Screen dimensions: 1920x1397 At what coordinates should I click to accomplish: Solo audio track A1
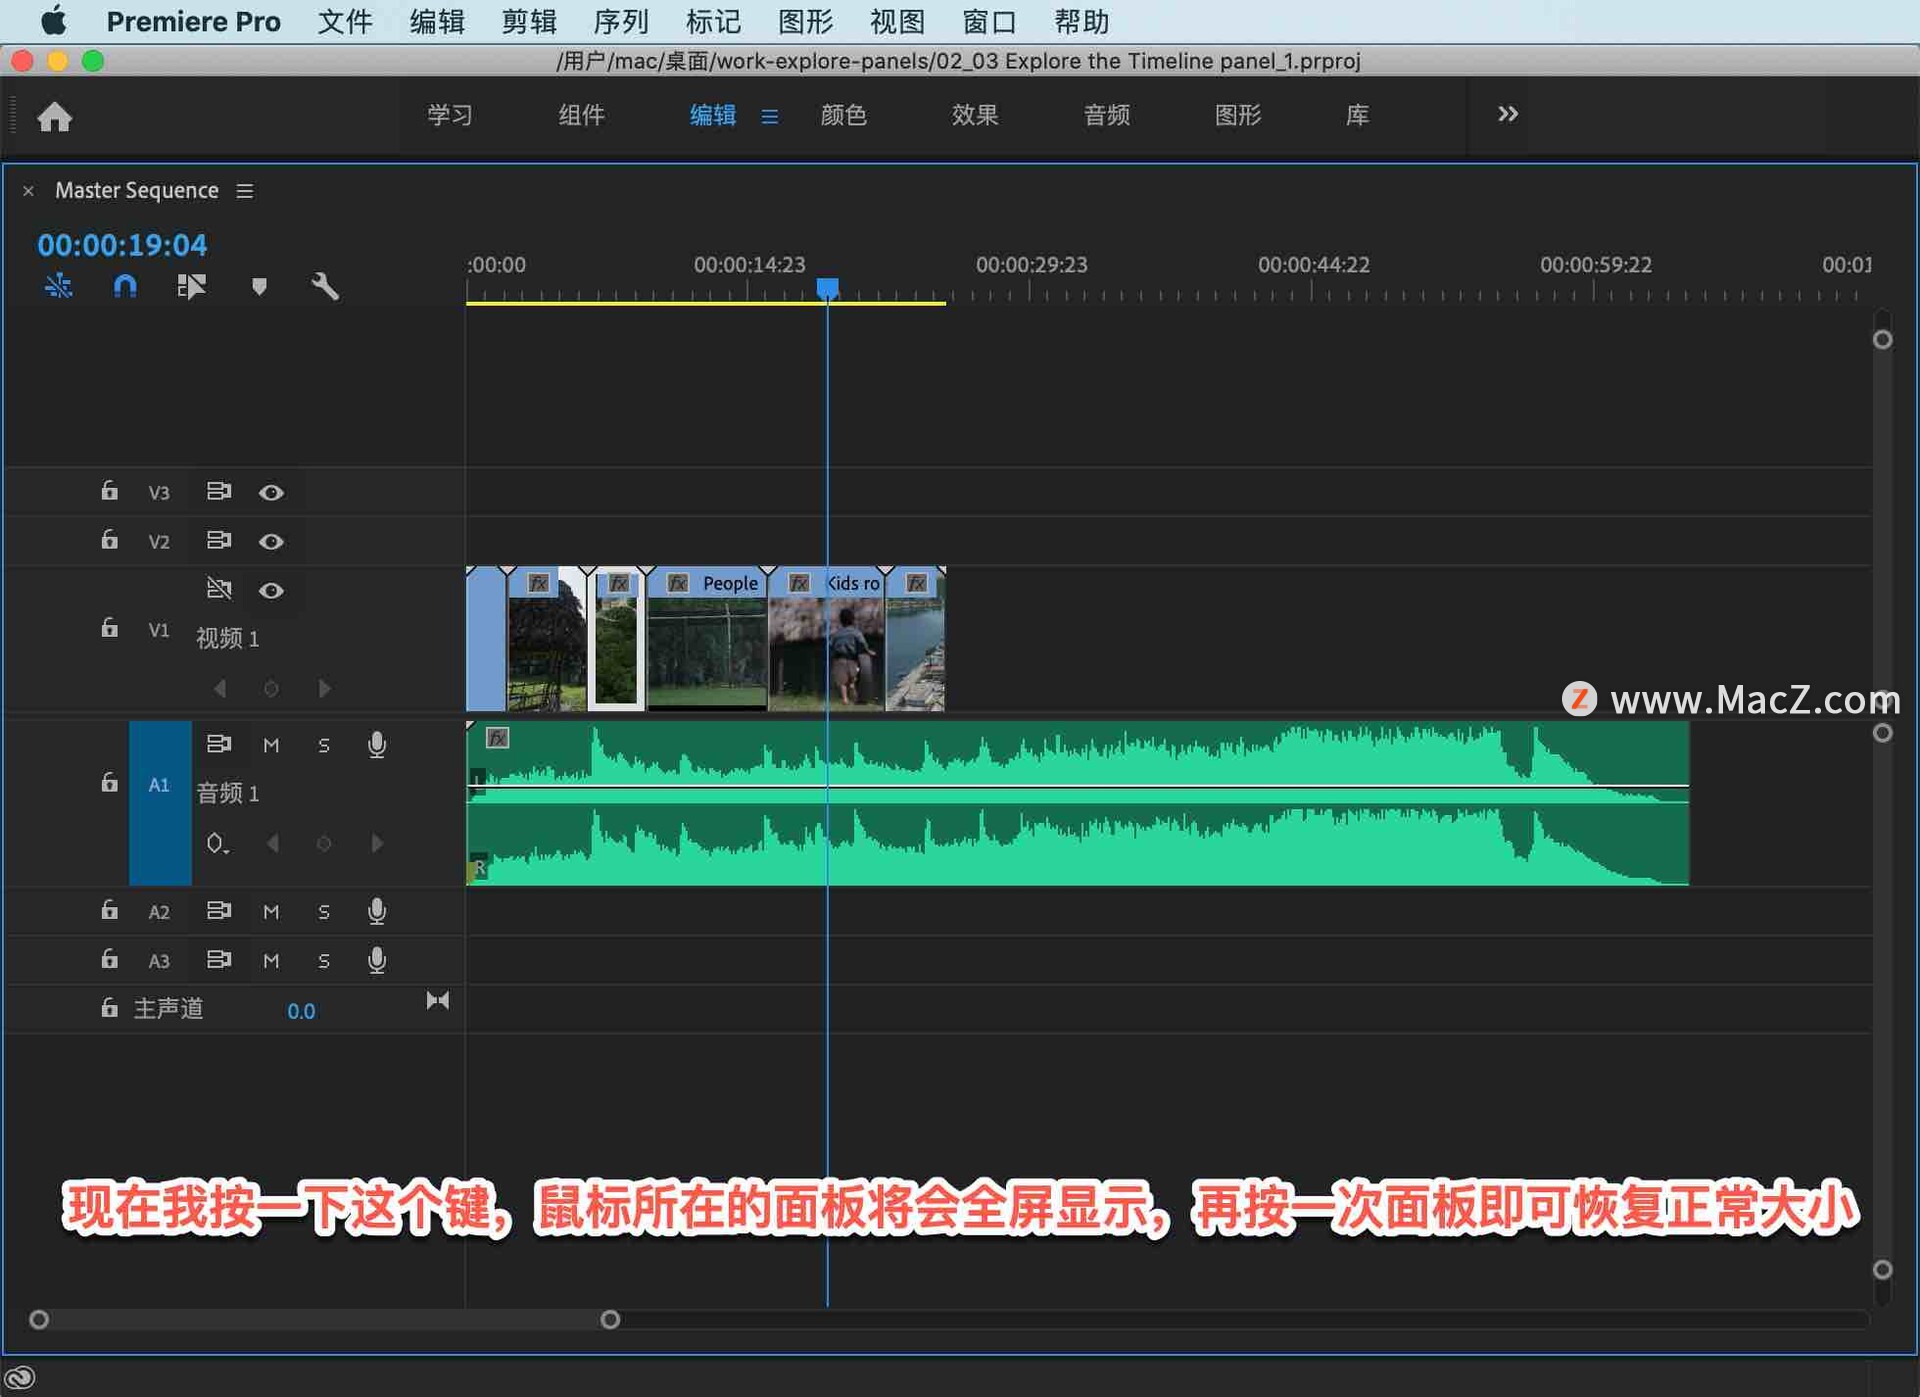pos(324,745)
